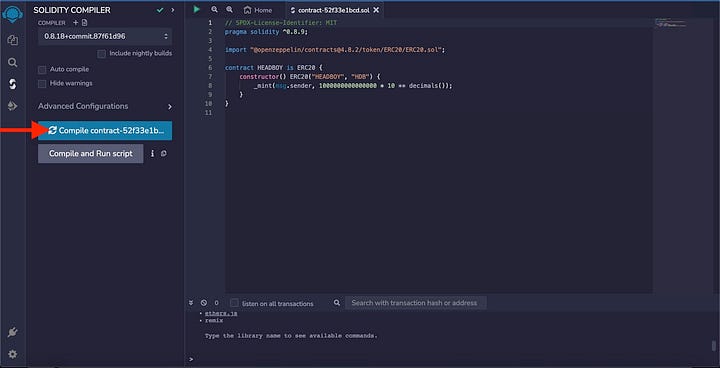720x368 pixels.
Task: Switch to the Home tab
Action: click(x=258, y=10)
